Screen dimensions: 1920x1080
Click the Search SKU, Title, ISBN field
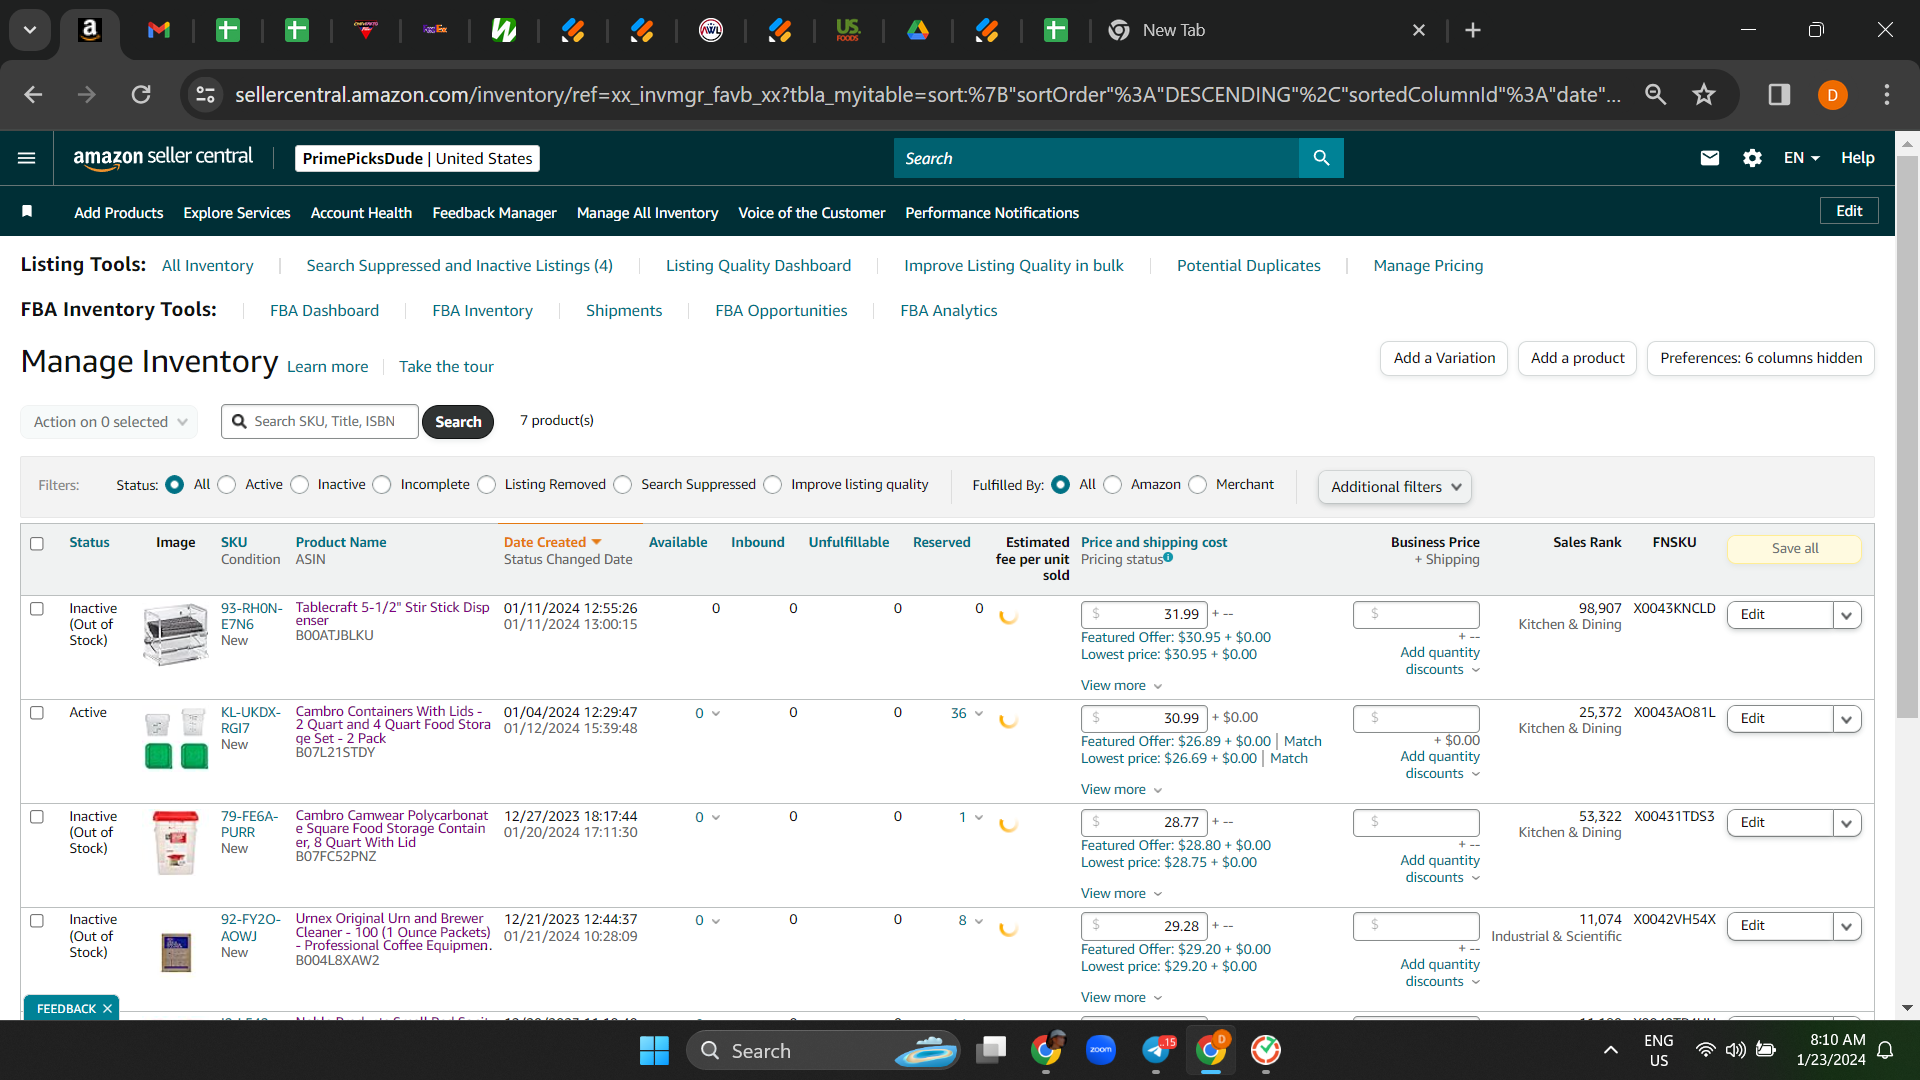pos(320,422)
